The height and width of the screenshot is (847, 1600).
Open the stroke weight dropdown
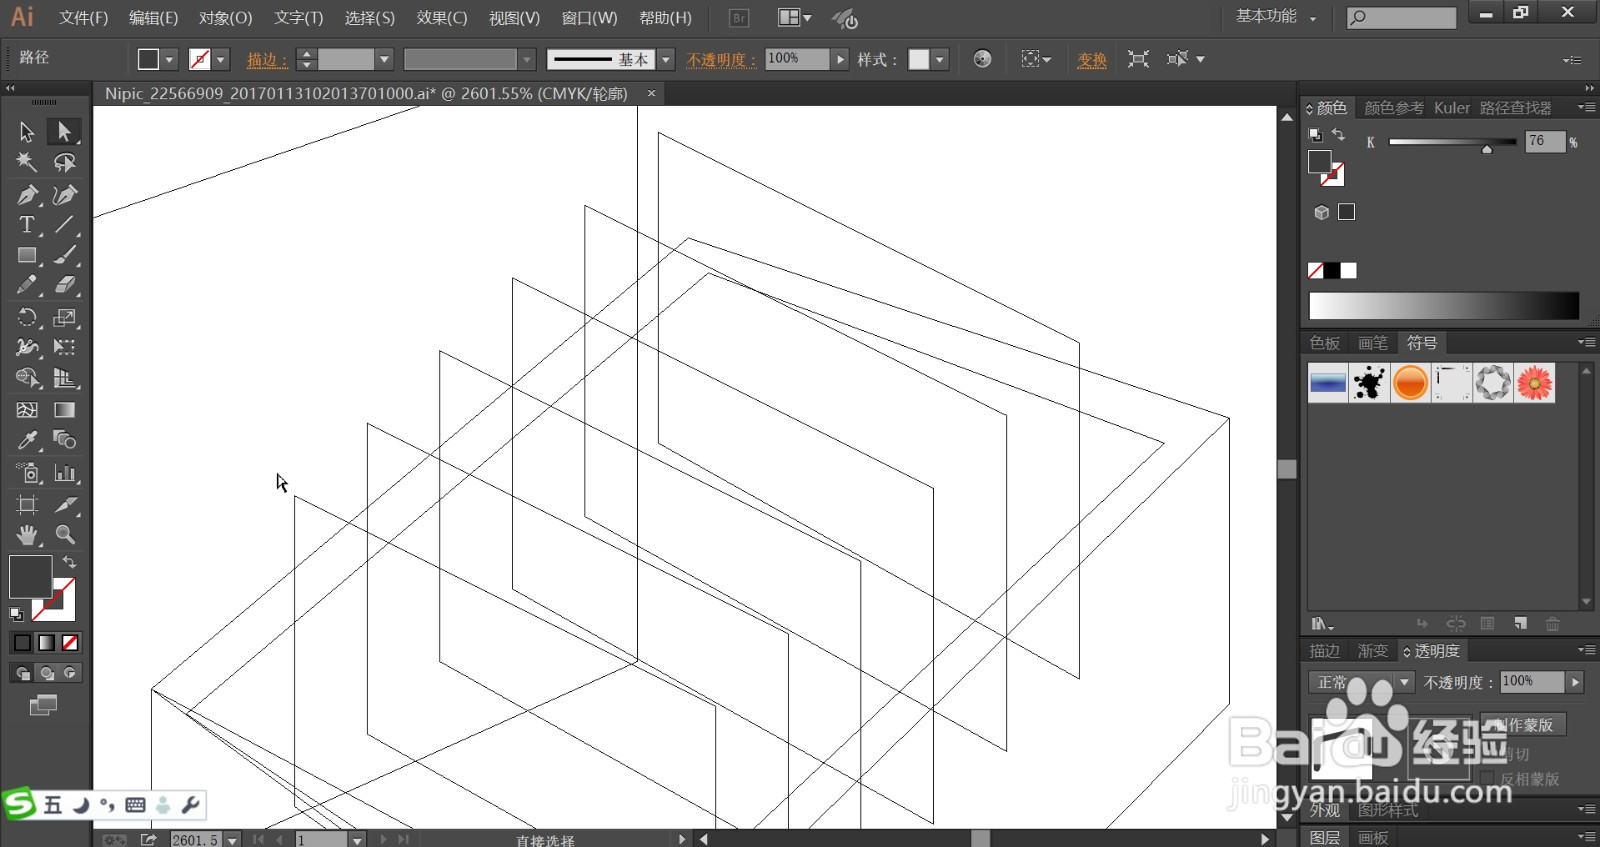point(383,60)
